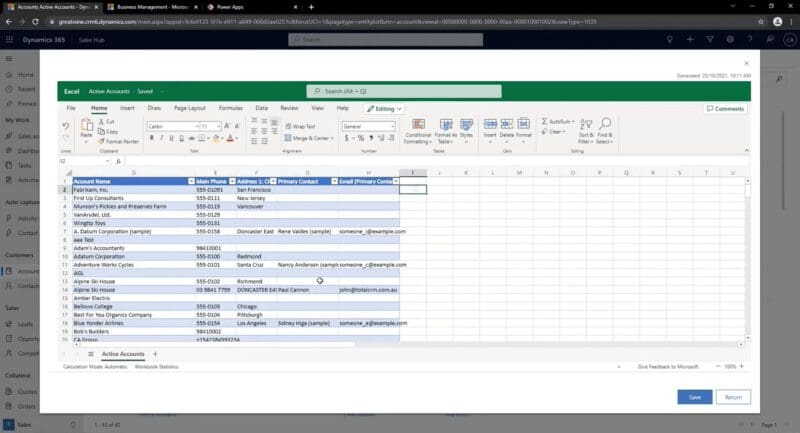Click the Delete cells icon

coord(507,124)
